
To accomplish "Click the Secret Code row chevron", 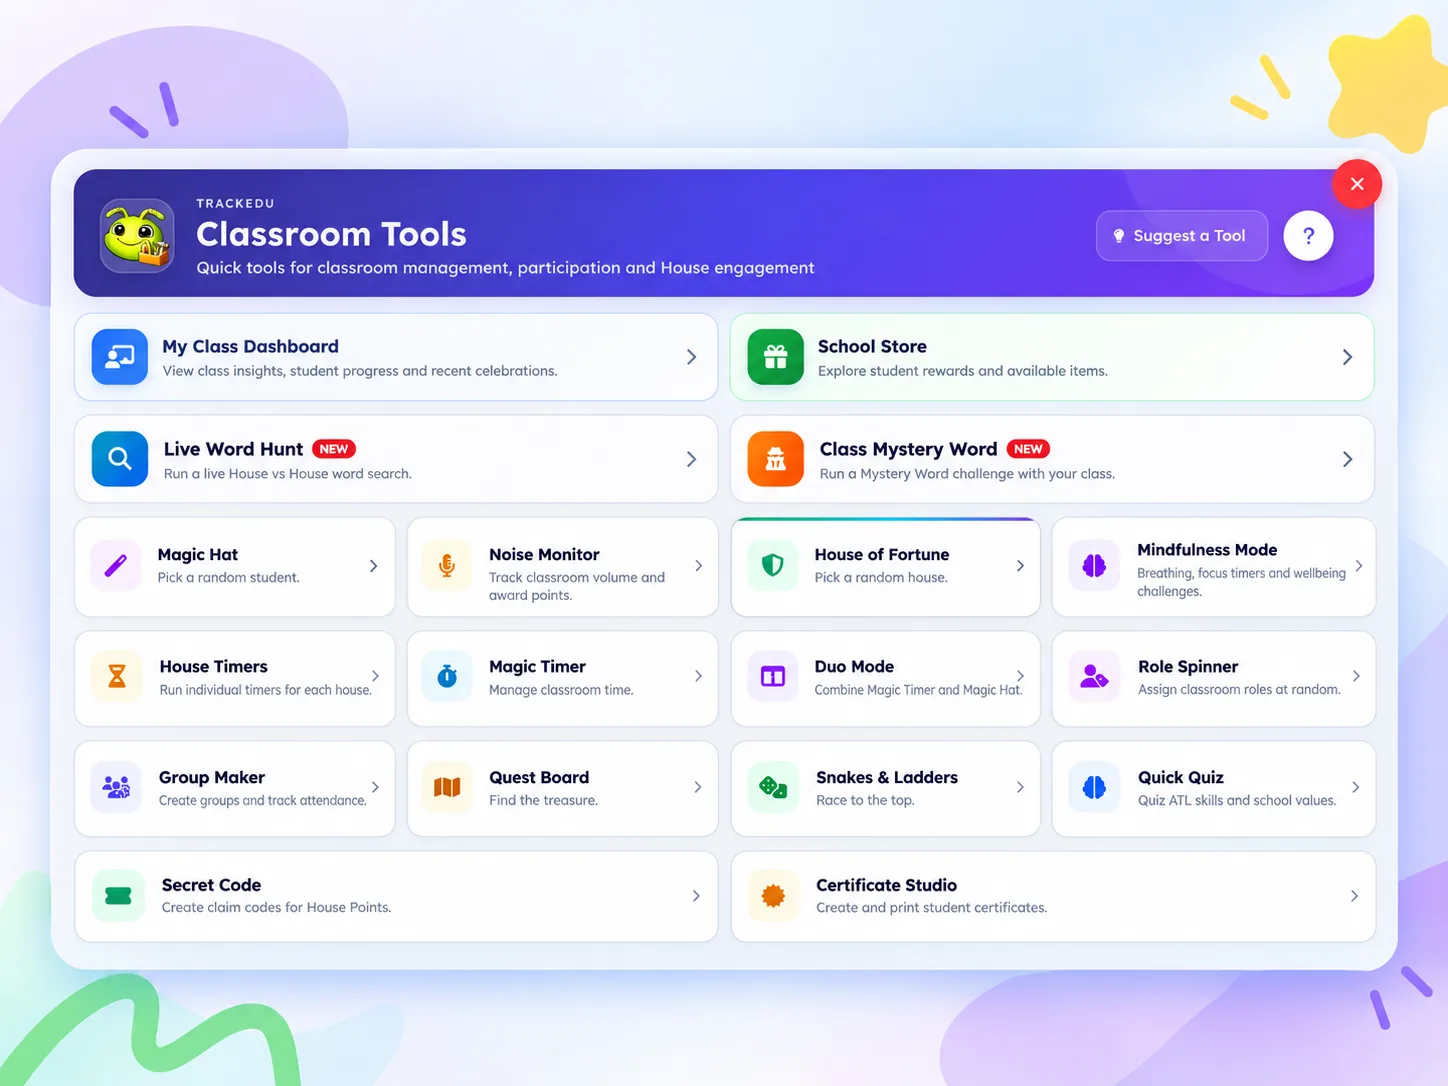I will tap(696, 896).
